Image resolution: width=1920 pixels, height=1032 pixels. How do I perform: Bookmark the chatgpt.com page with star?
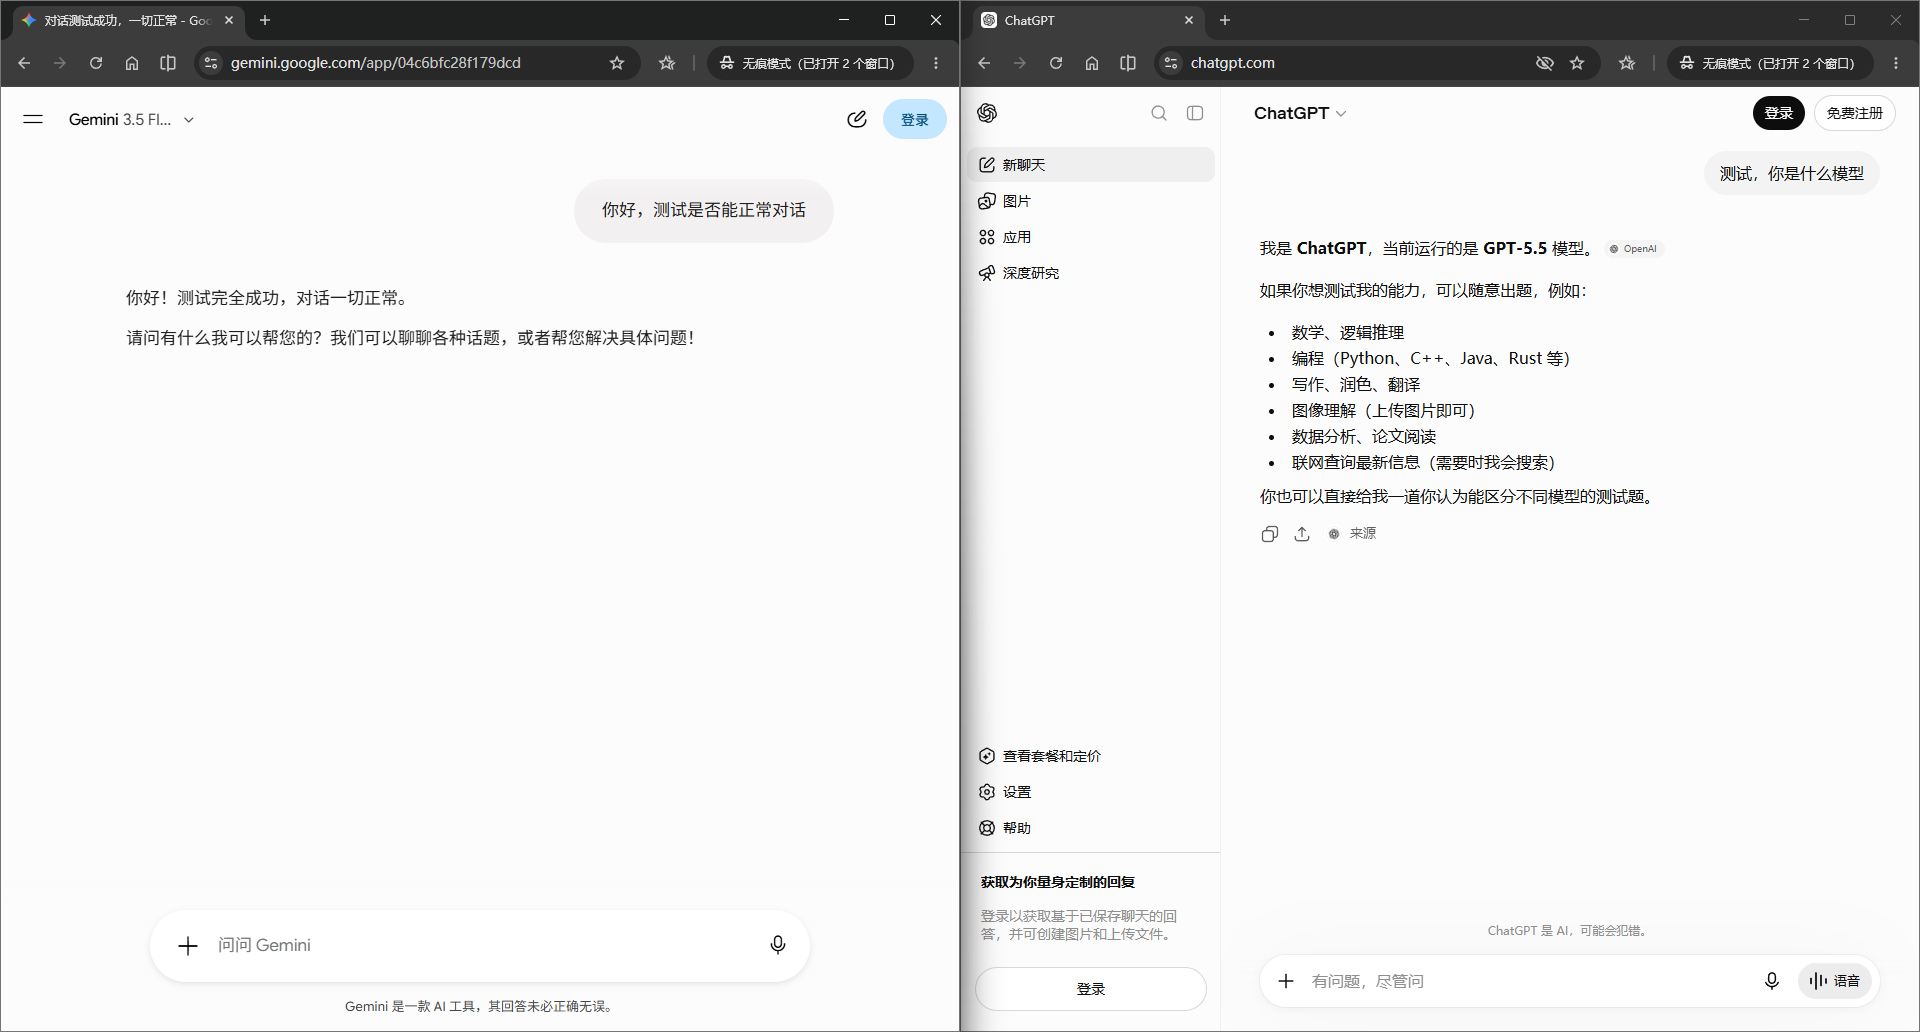[x=1577, y=63]
